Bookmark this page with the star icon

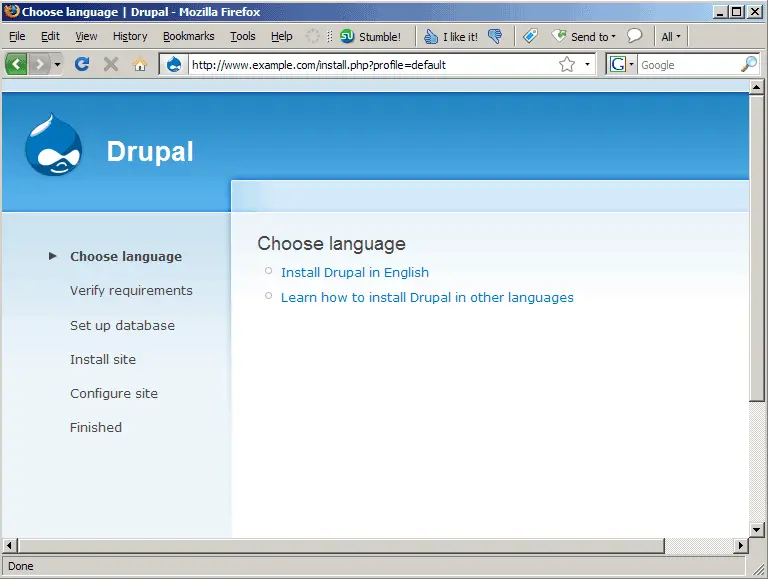(x=567, y=64)
